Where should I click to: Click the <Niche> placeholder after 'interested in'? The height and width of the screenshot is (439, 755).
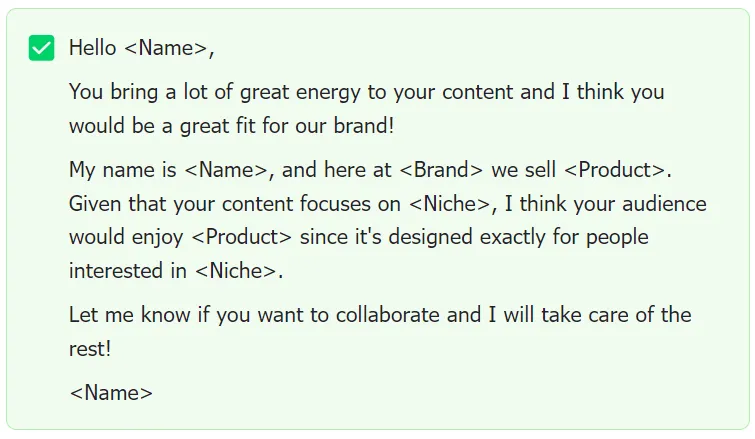tap(236, 271)
